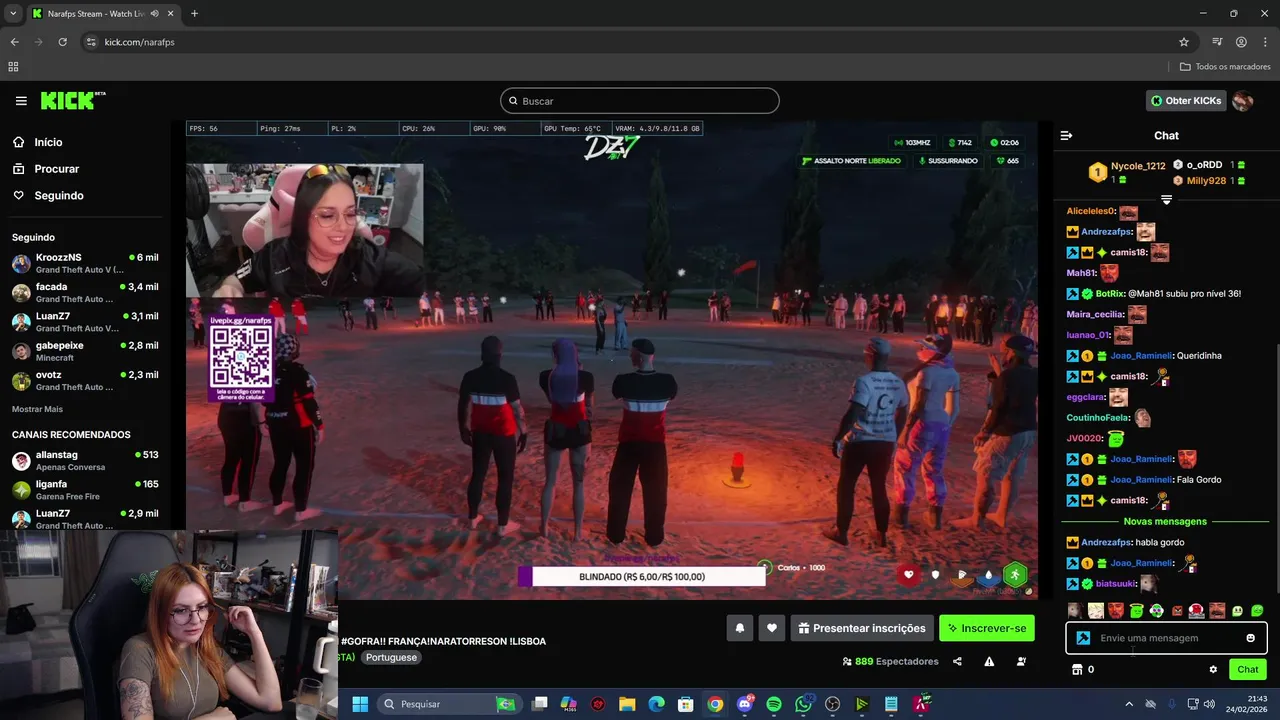Image resolution: width=1280 pixels, height=720 pixels.
Task: Open the Kick hamburger sidebar menu
Action: [x=21, y=101]
